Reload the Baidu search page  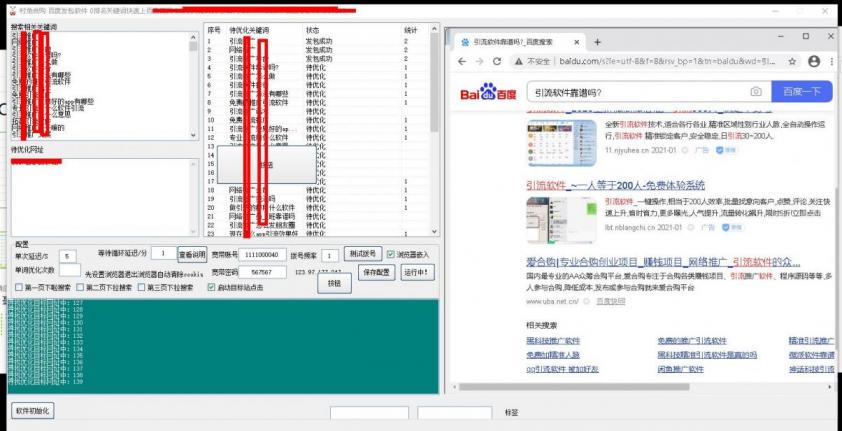pyautogui.click(x=497, y=62)
